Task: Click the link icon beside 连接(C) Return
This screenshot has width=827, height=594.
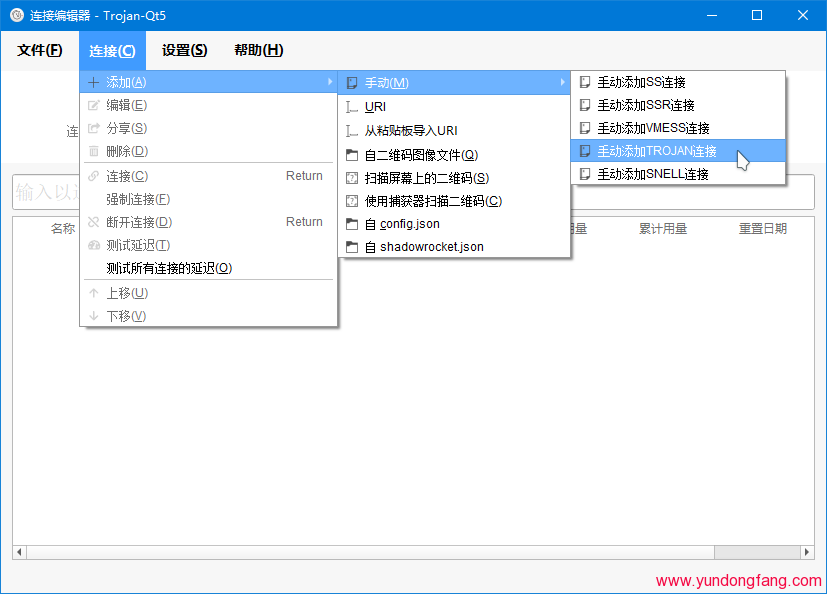Action: (x=93, y=176)
